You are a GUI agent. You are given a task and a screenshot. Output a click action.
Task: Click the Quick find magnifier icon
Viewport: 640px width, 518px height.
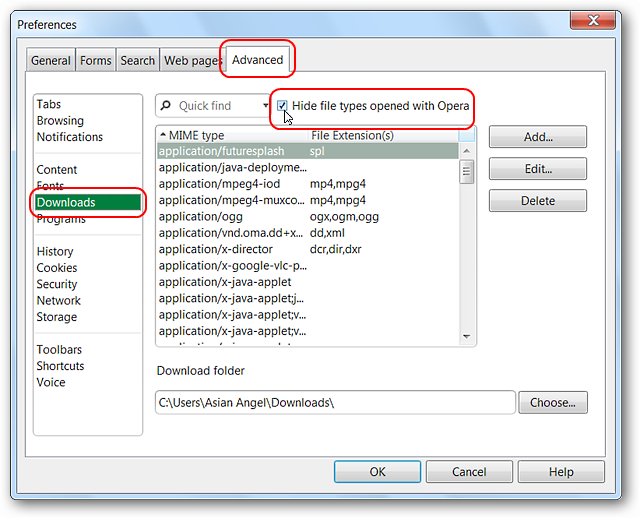tap(165, 106)
